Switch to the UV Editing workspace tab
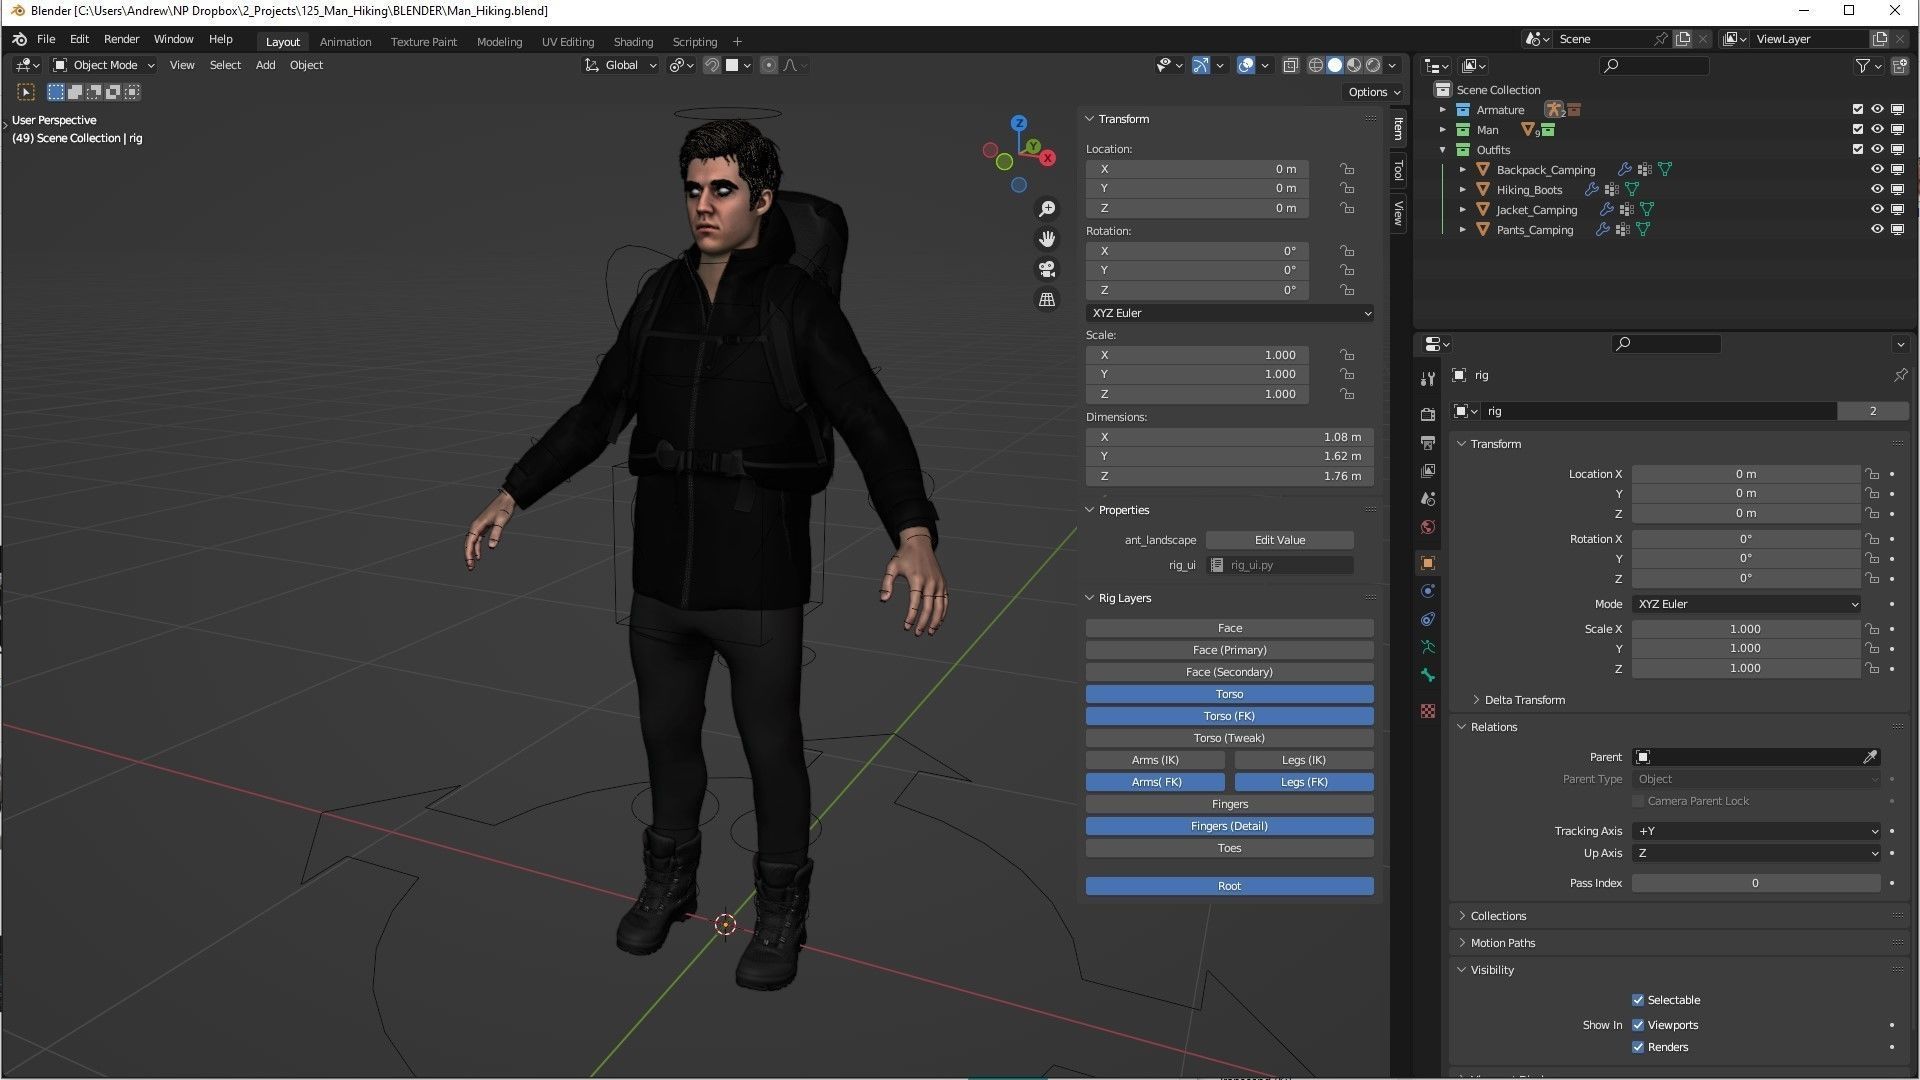Screen dimensions: 1920x1080 568,42
